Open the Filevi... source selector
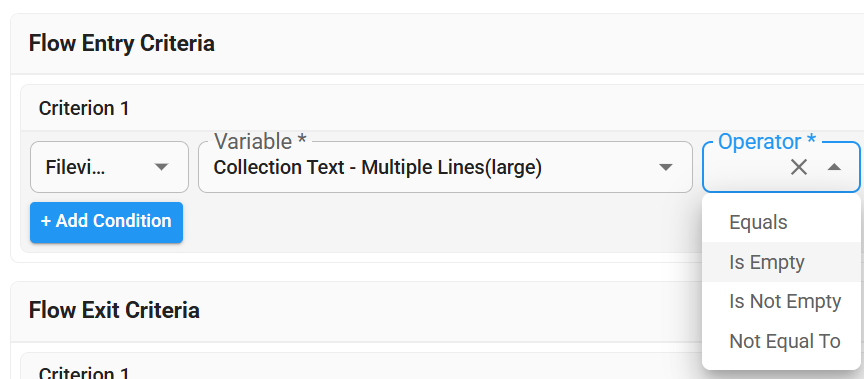The height and width of the screenshot is (379, 864). 109,167
